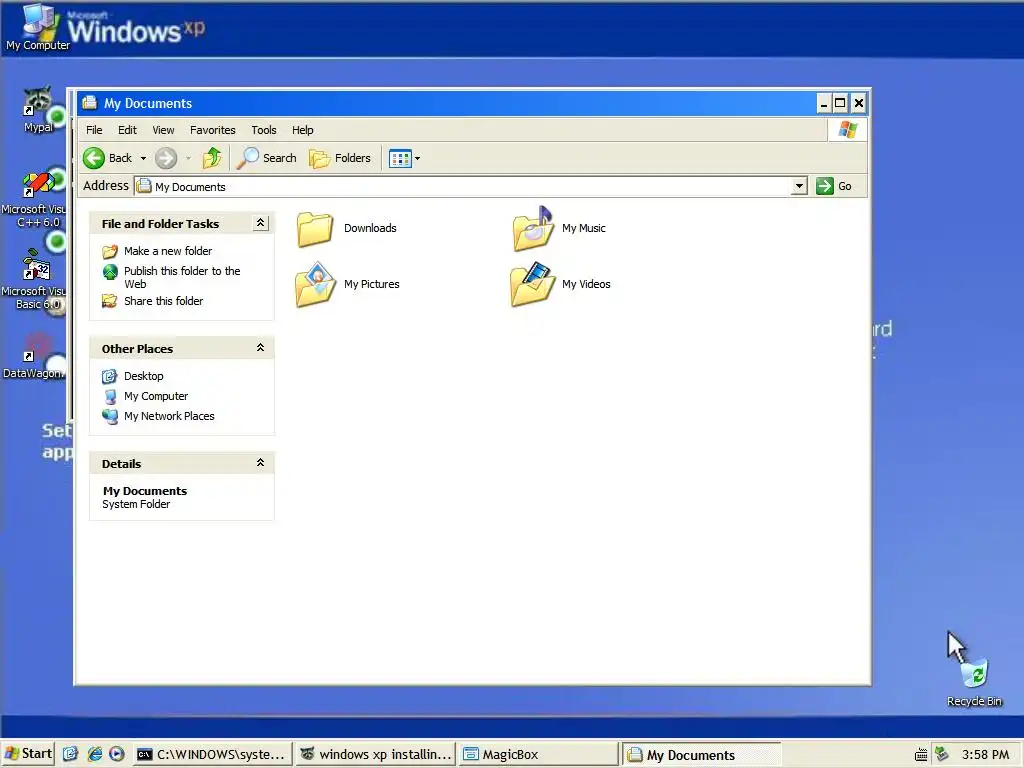The image size is (1024, 768).
Task: Click the green Back arrow button
Action: [x=94, y=158]
